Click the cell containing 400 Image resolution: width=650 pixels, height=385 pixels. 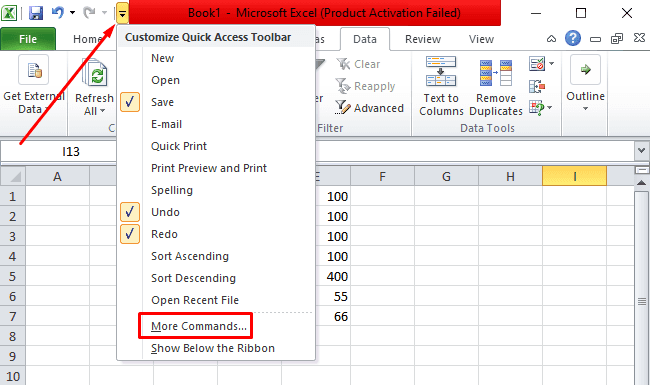[333, 276]
